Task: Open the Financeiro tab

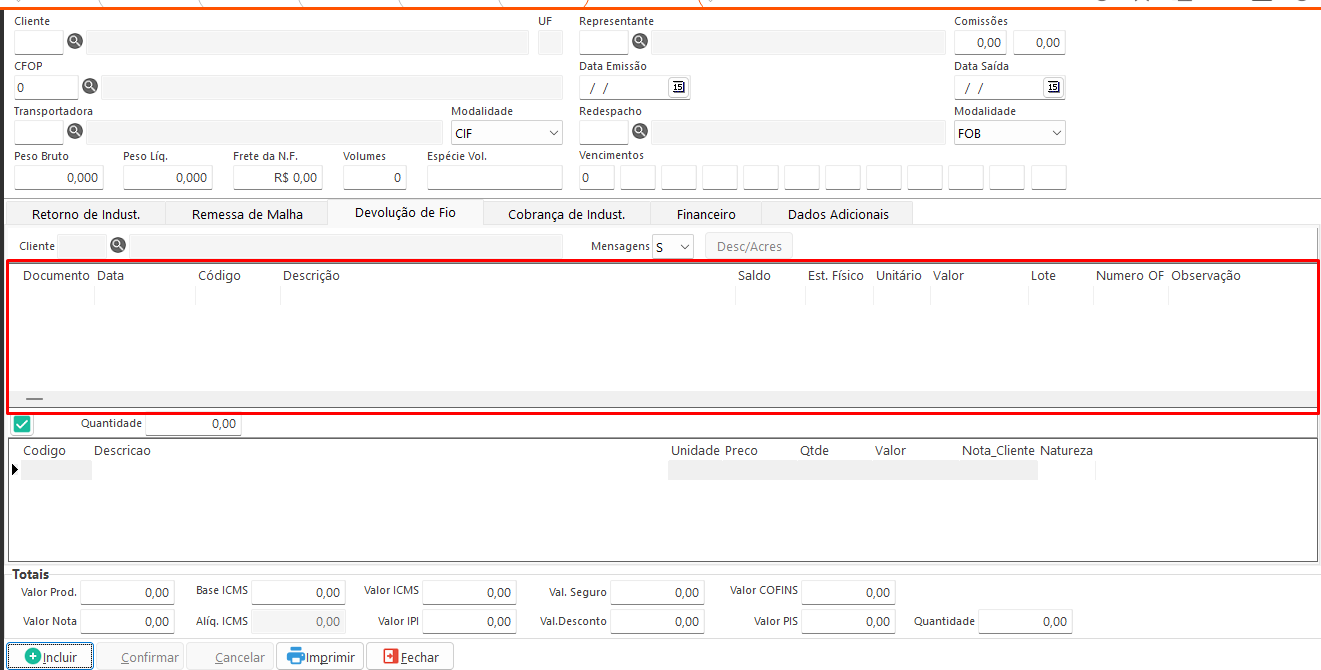Action: pos(706,214)
